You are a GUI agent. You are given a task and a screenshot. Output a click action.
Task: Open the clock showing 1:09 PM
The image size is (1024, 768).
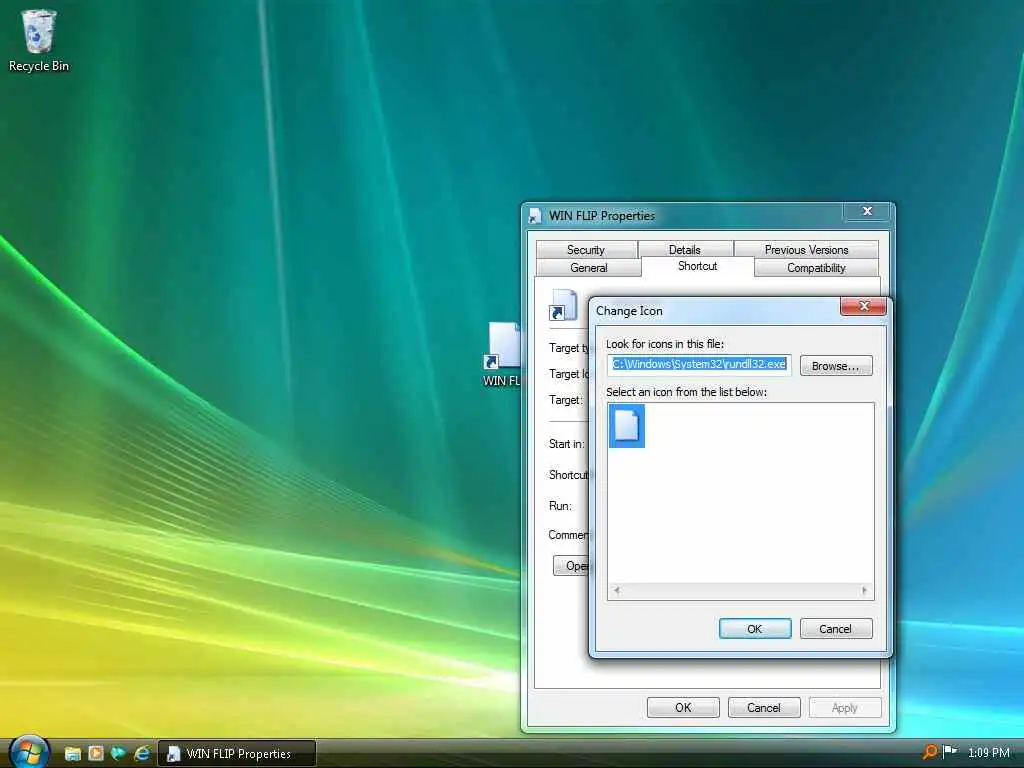(989, 753)
